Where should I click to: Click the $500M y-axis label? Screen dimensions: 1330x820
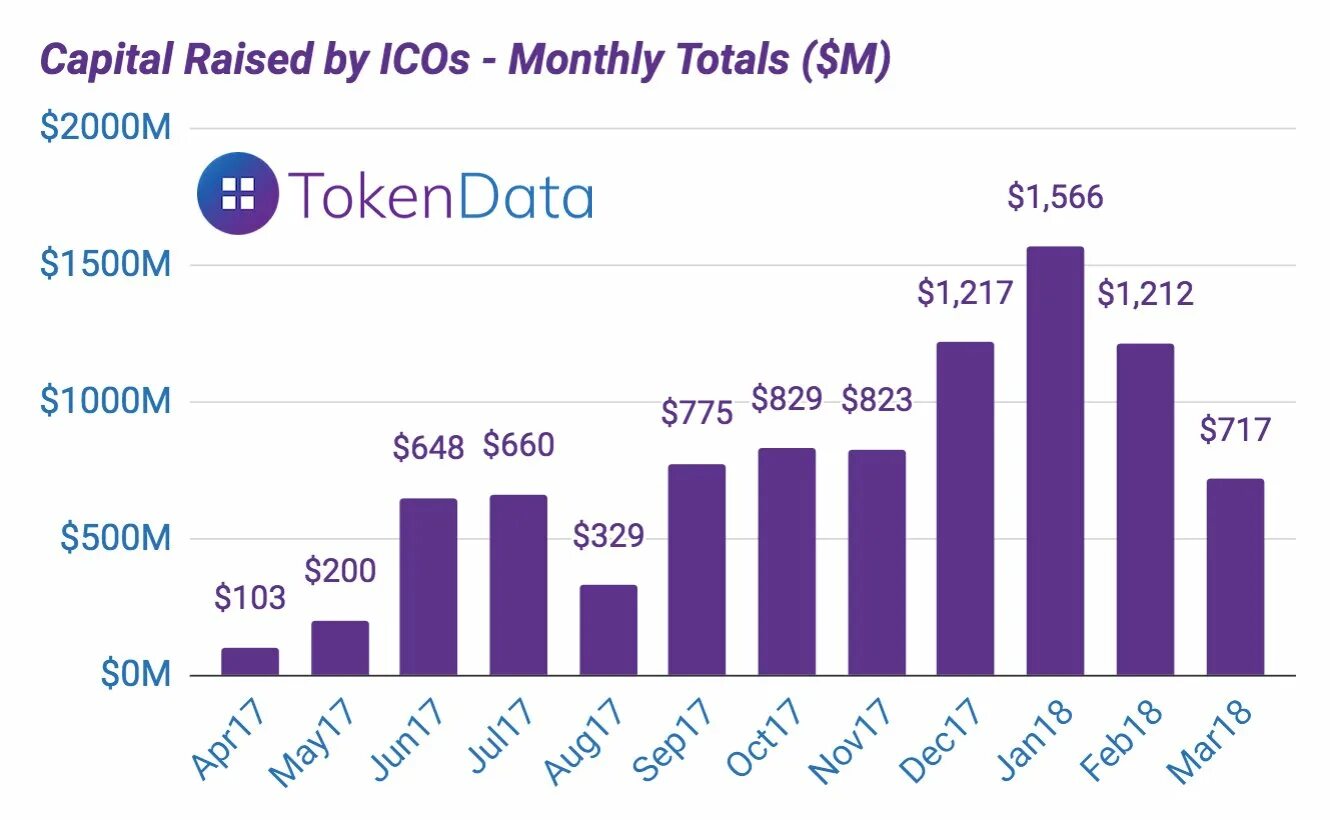[x=116, y=538]
